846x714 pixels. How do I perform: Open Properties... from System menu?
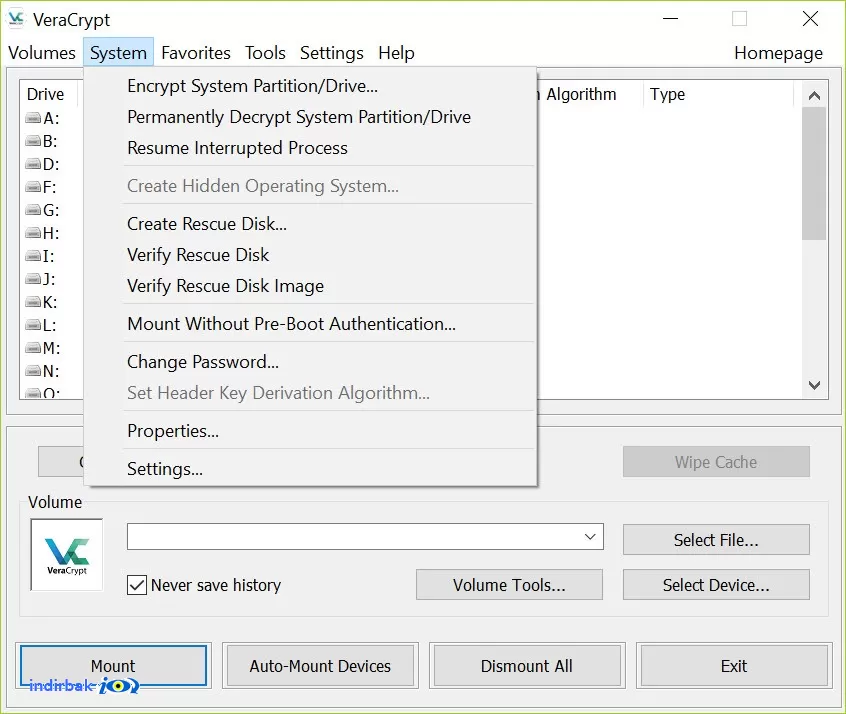(311, 431)
